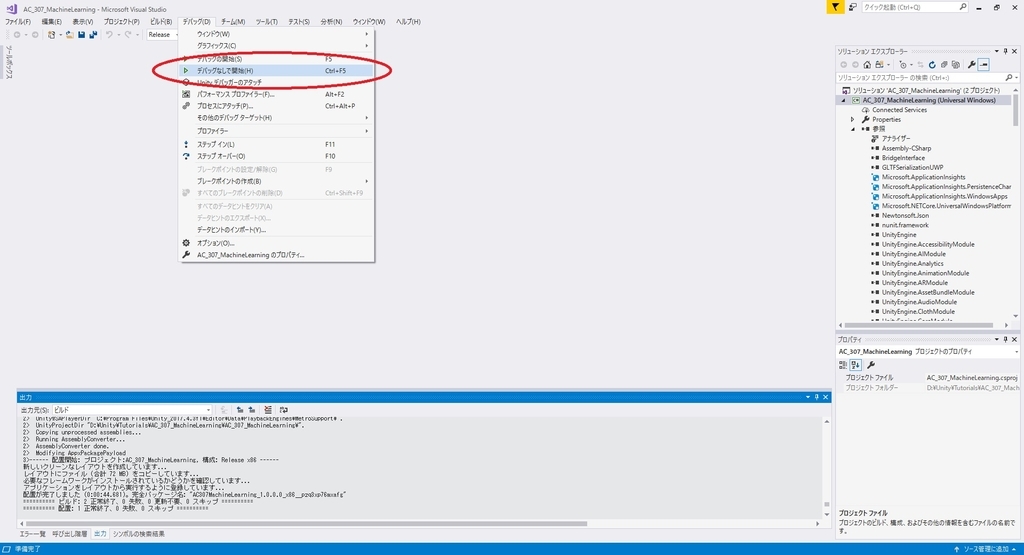Viewport: 1024px width, 555px height.
Task: Select Microsoft.ApplicationInsights reference
Action: 923,177
